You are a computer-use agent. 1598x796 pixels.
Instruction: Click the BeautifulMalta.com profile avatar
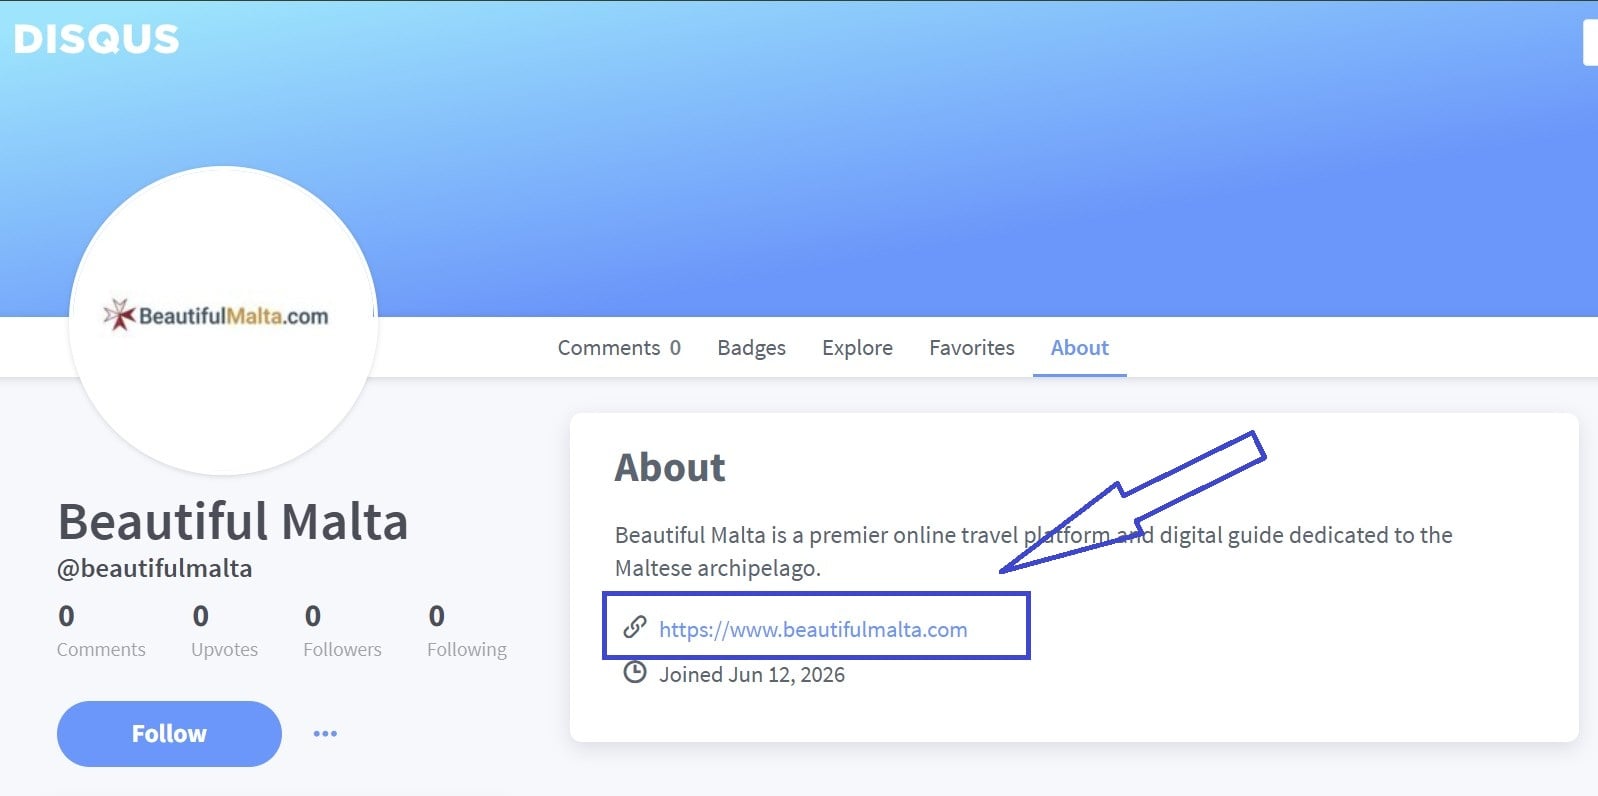point(223,320)
